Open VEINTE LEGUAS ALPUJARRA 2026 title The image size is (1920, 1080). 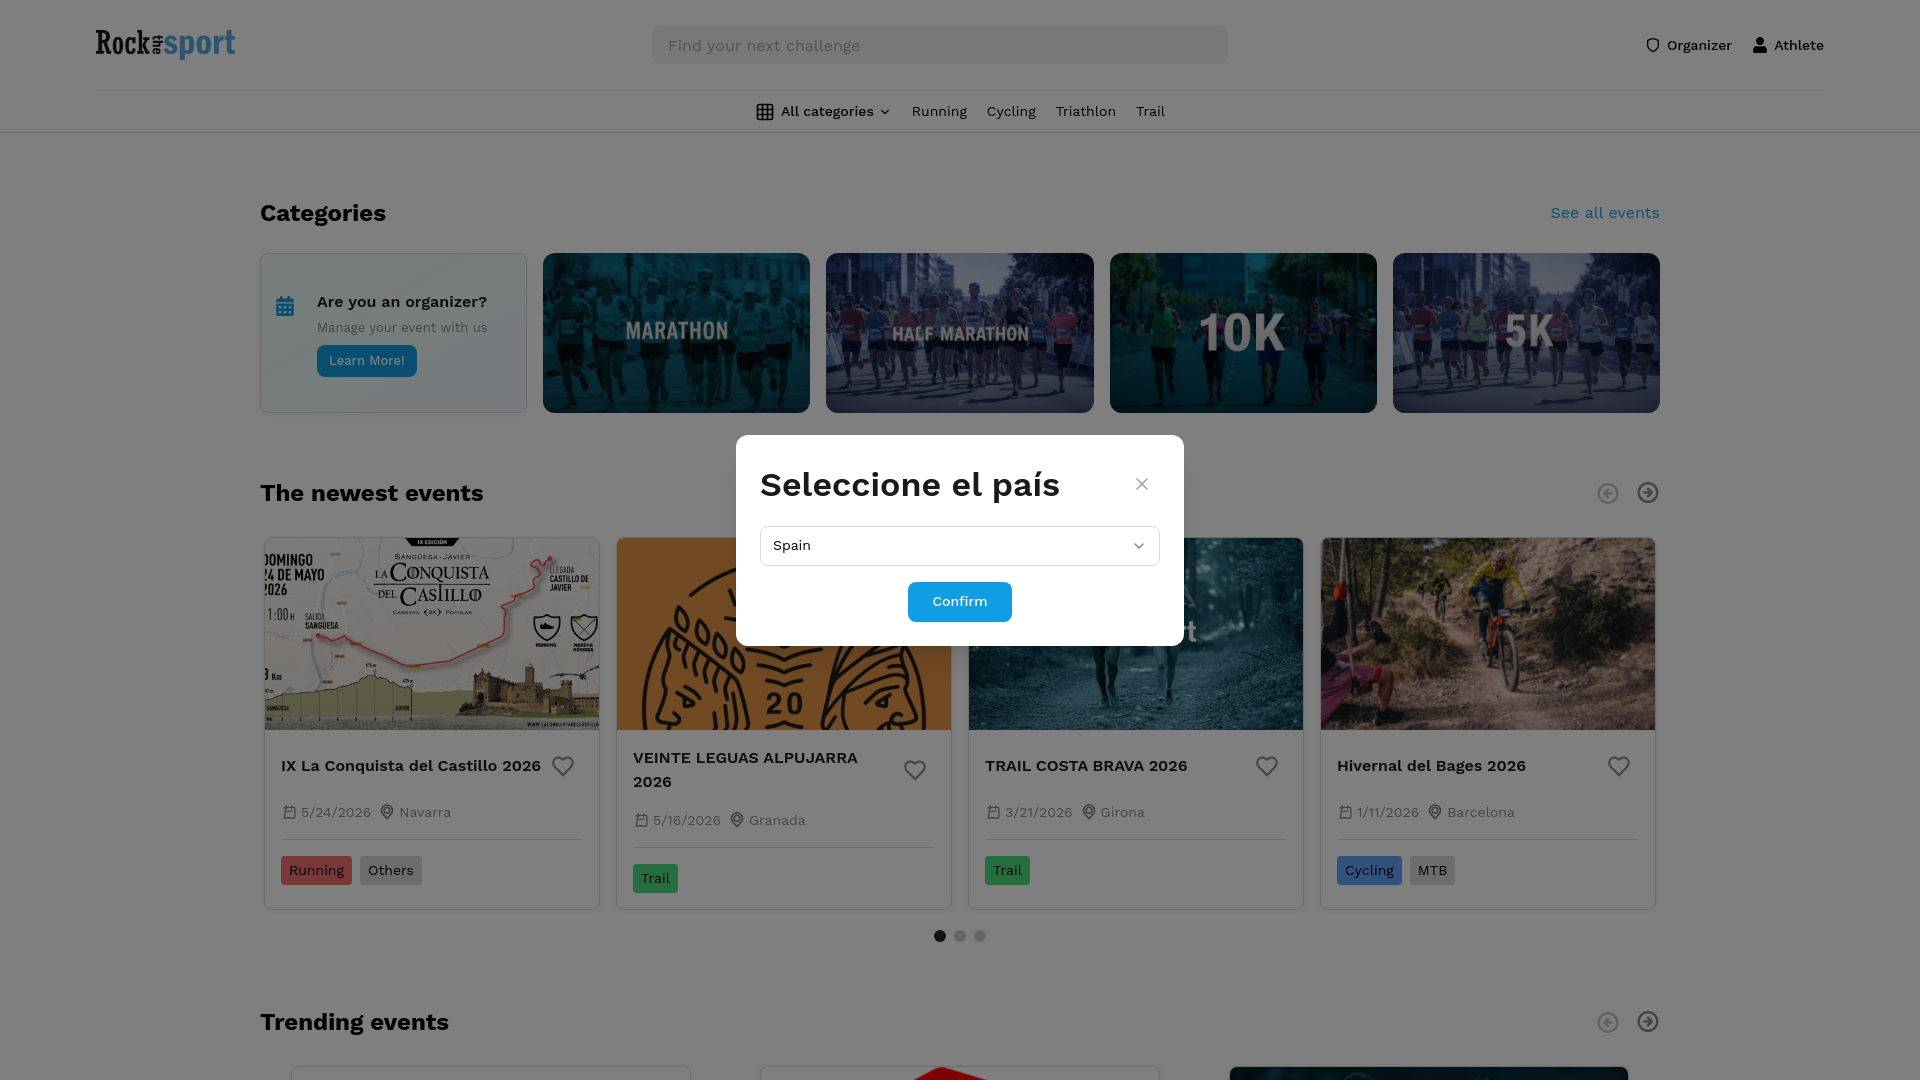coord(745,770)
